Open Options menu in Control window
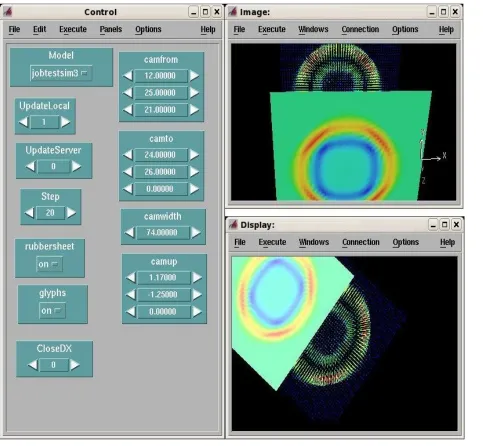 148,29
